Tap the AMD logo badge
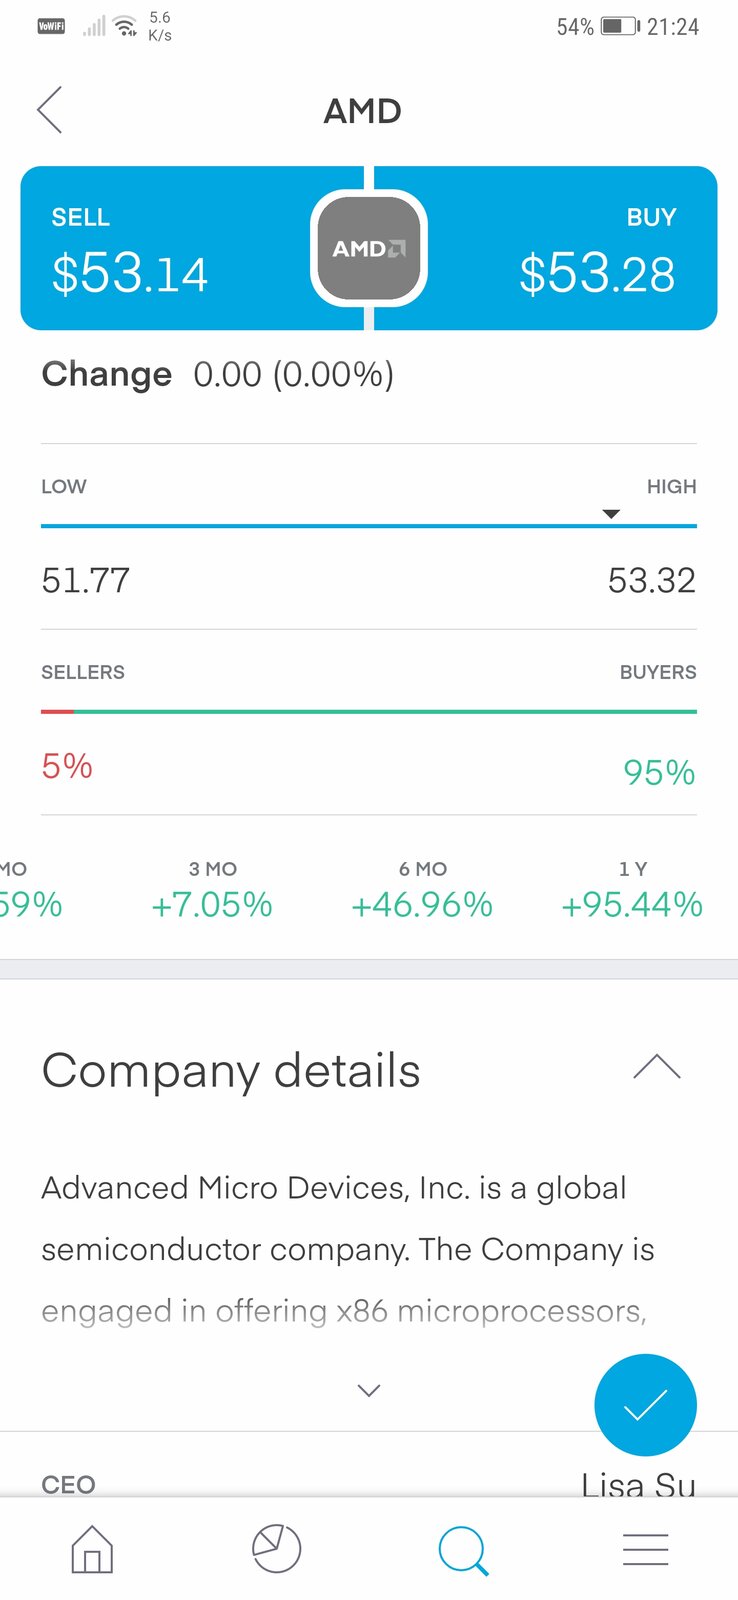738x1600 pixels. click(369, 248)
